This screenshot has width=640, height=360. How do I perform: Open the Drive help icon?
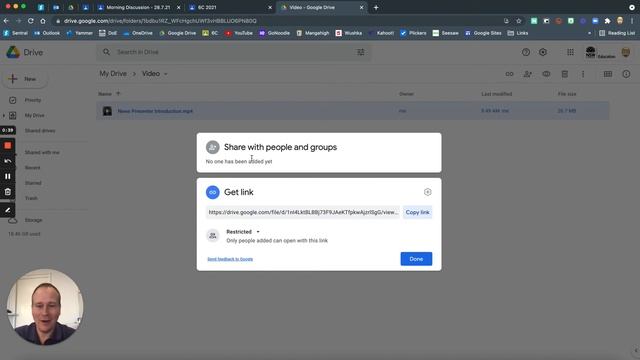point(526,52)
